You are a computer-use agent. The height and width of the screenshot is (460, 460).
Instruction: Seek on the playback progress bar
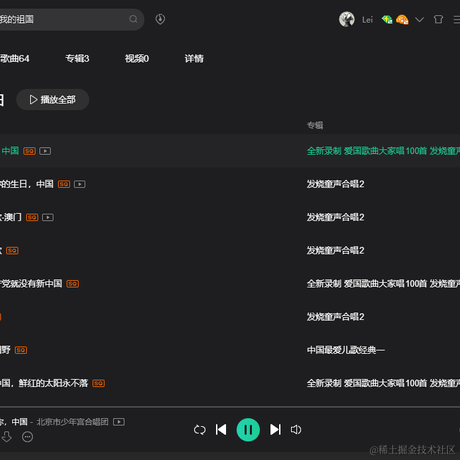[x=230, y=407]
